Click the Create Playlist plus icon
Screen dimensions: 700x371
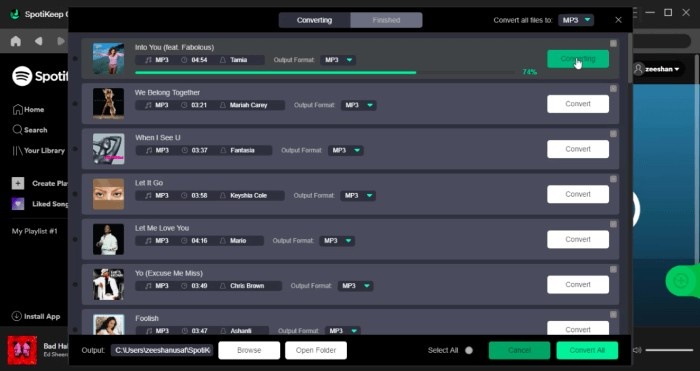pyautogui.click(x=18, y=183)
